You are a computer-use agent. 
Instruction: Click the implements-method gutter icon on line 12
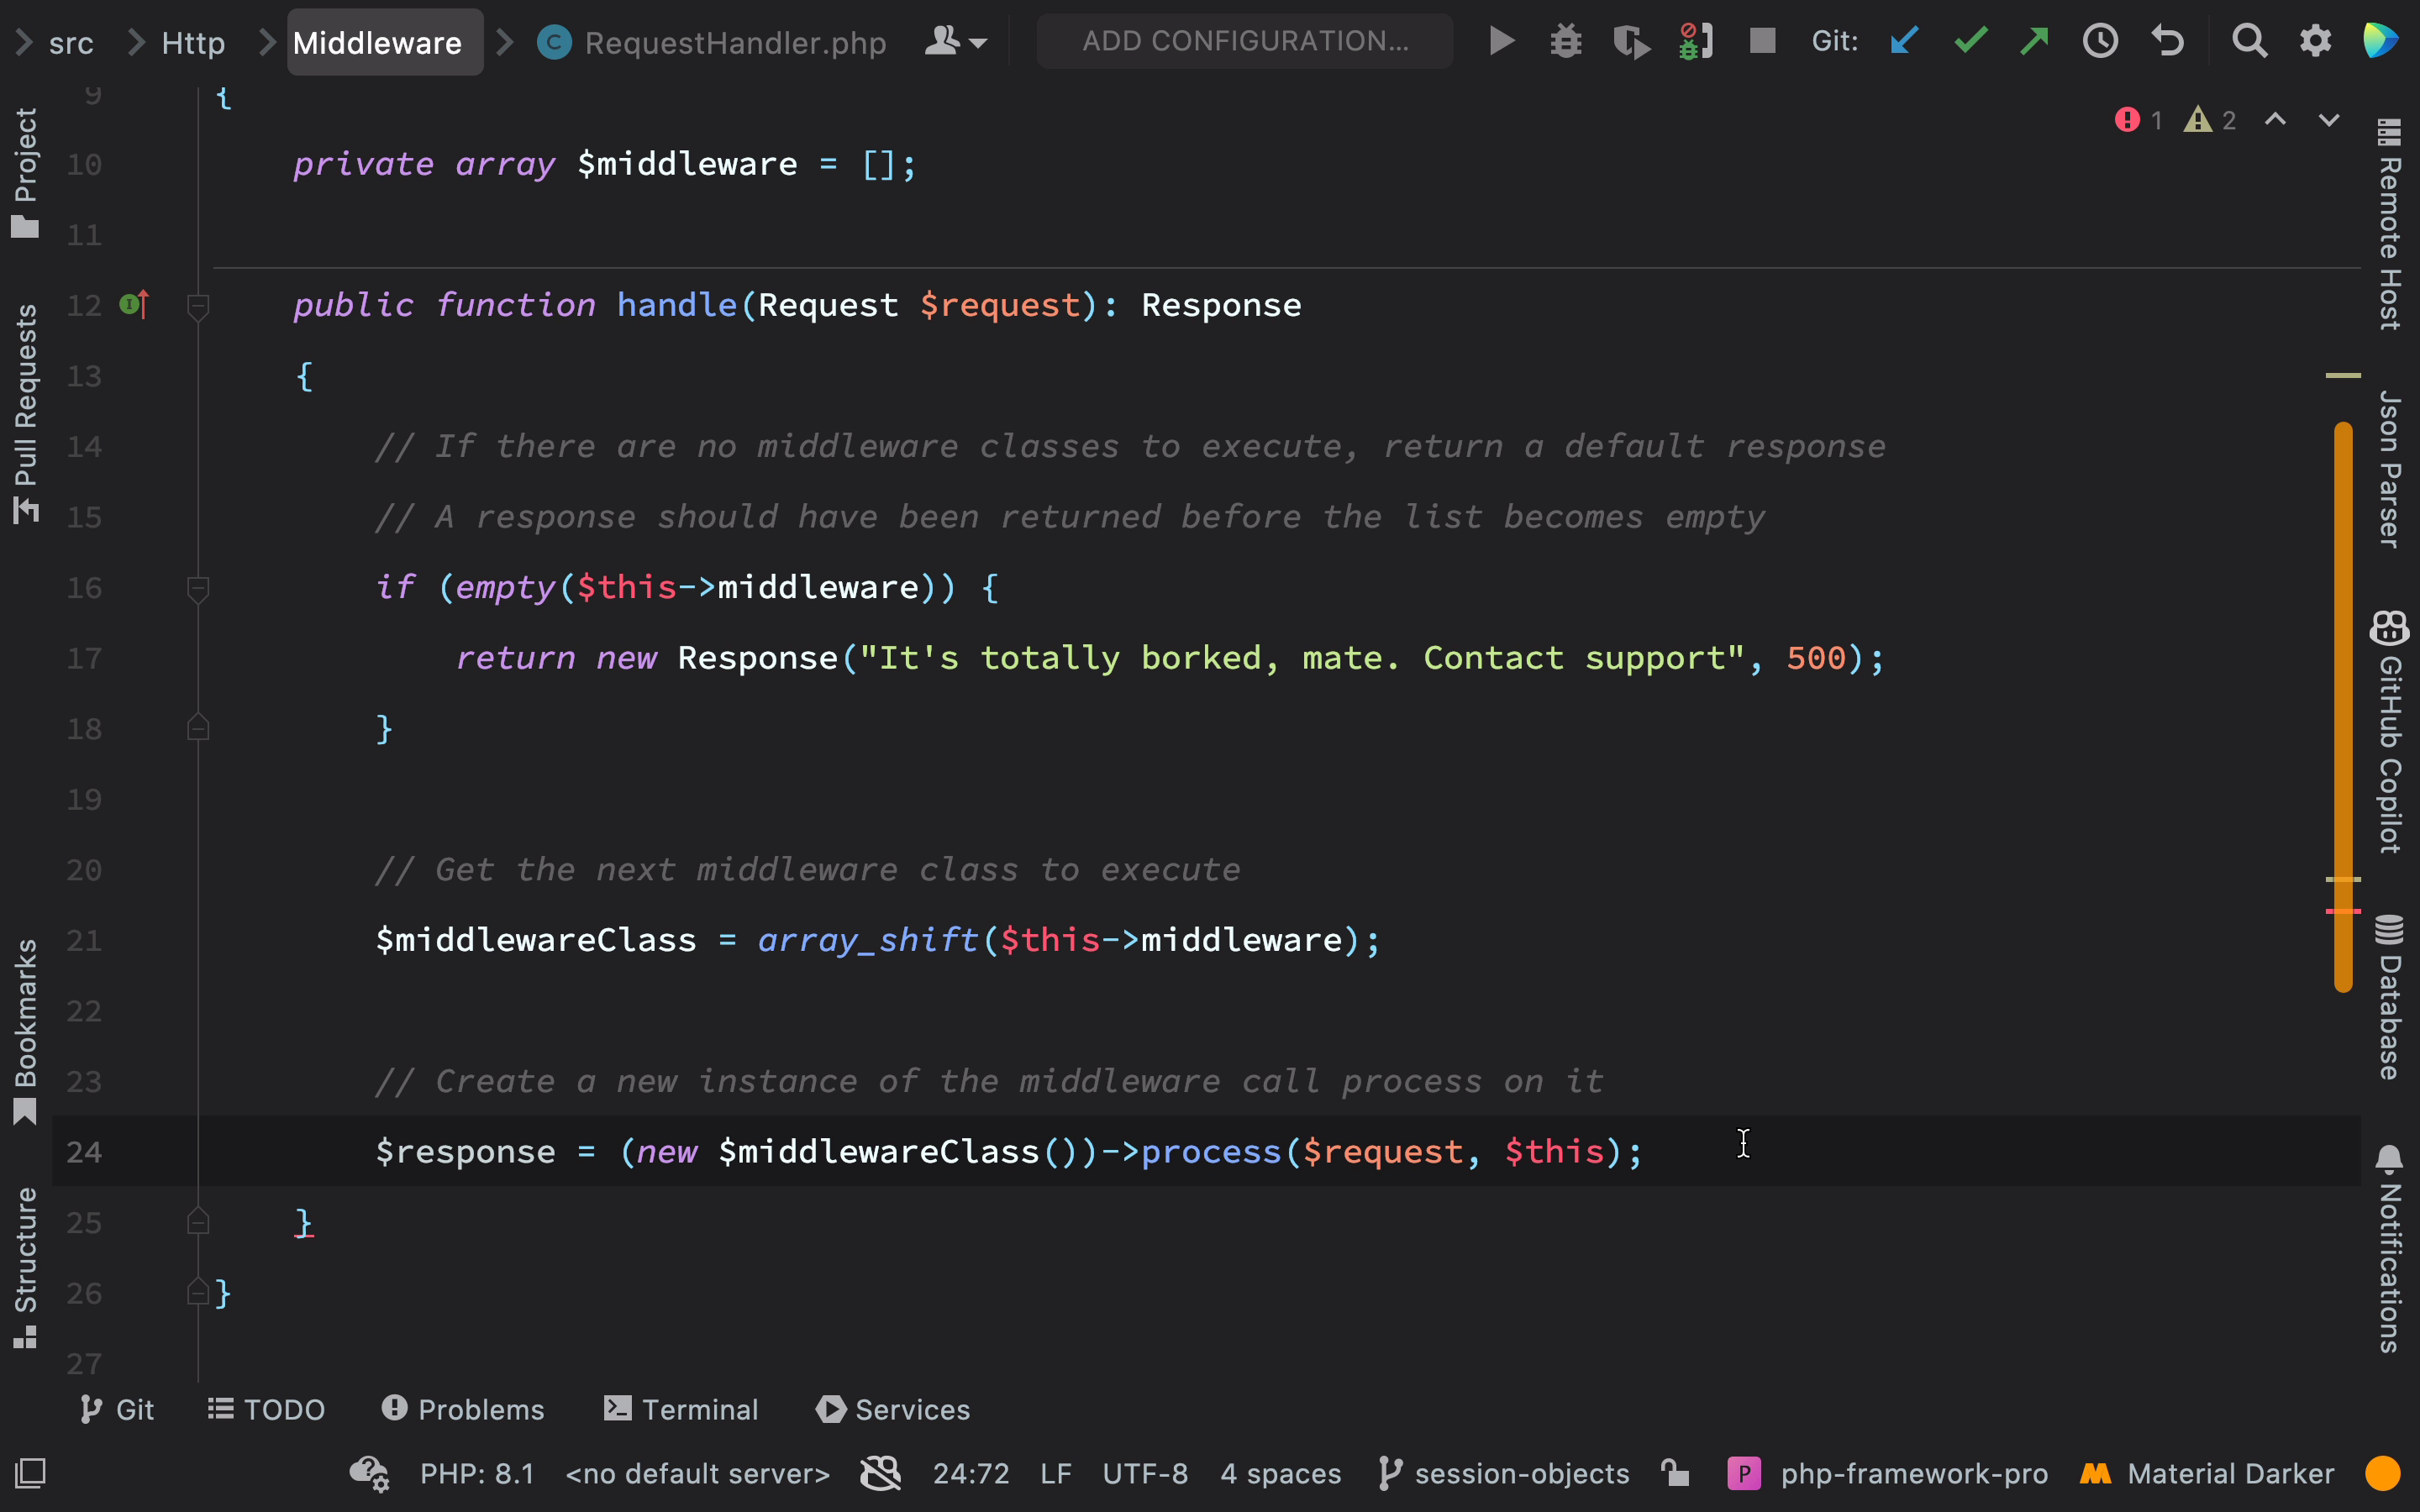click(134, 304)
